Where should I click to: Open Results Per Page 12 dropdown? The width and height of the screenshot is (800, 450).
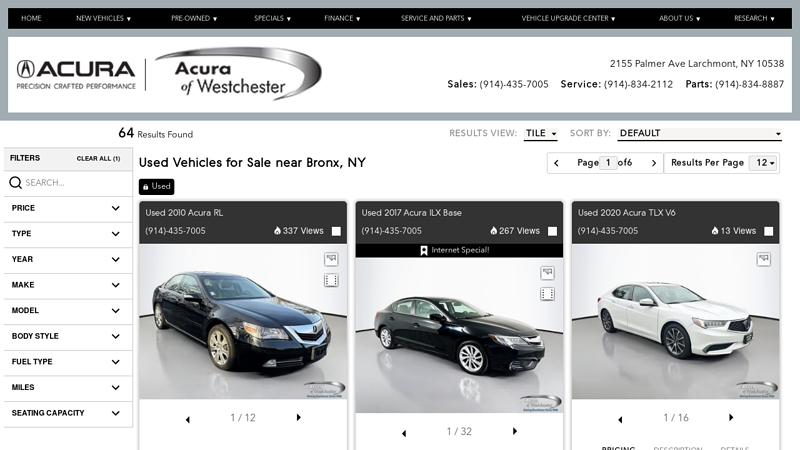pos(763,163)
